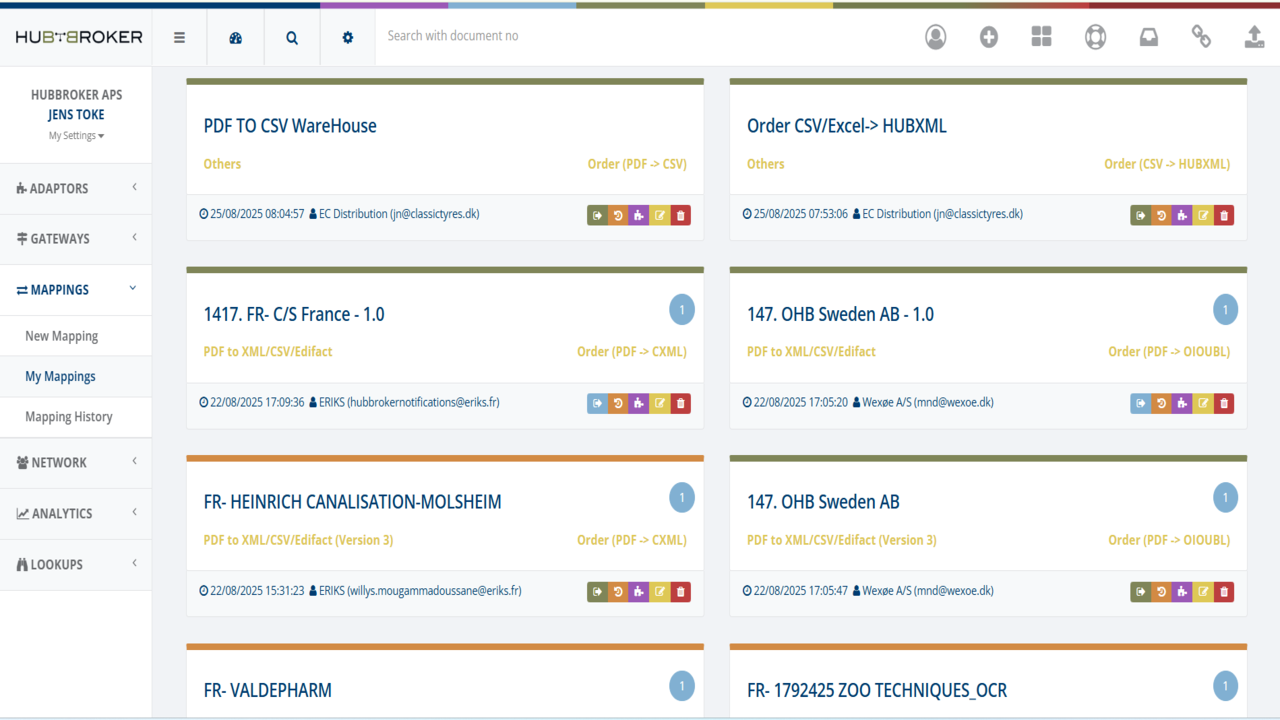1280x720 pixels.
Task: Click the Search with document no field
Action: point(640,36)
